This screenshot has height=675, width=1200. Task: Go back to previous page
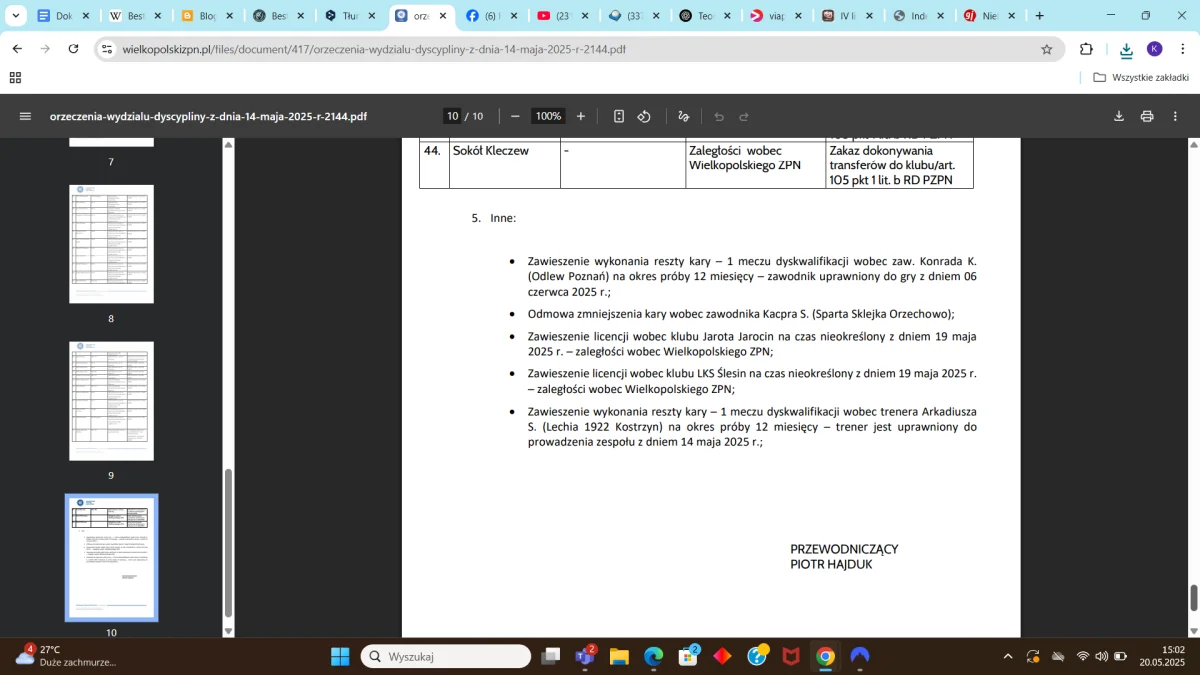coord(17,49)
